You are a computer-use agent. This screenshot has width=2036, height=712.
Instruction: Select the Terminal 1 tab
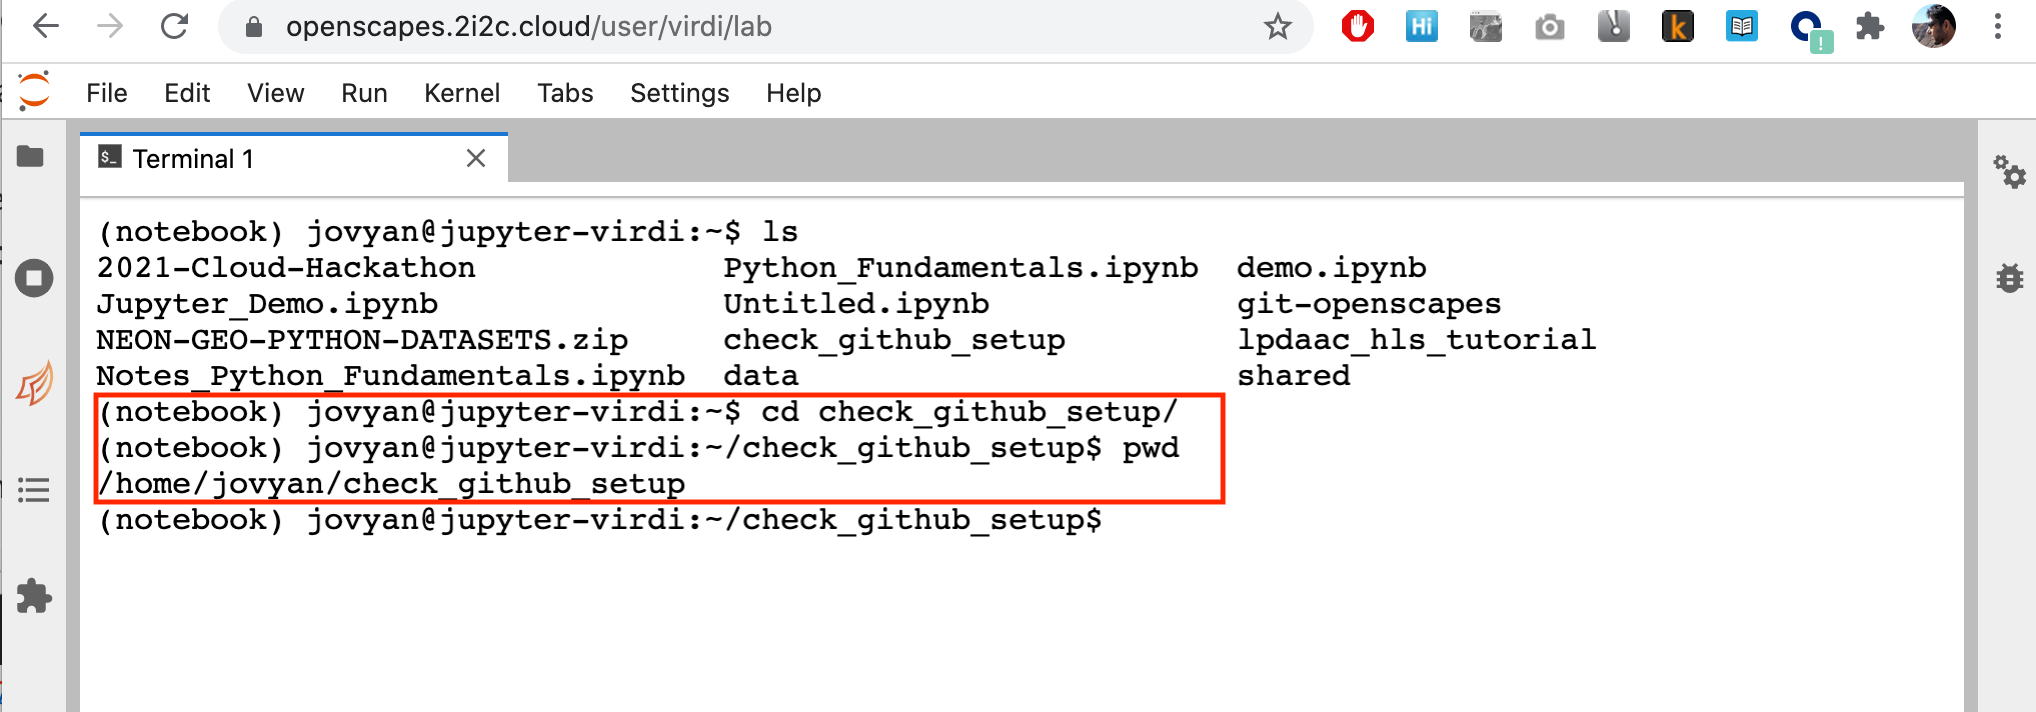point(195,157)
